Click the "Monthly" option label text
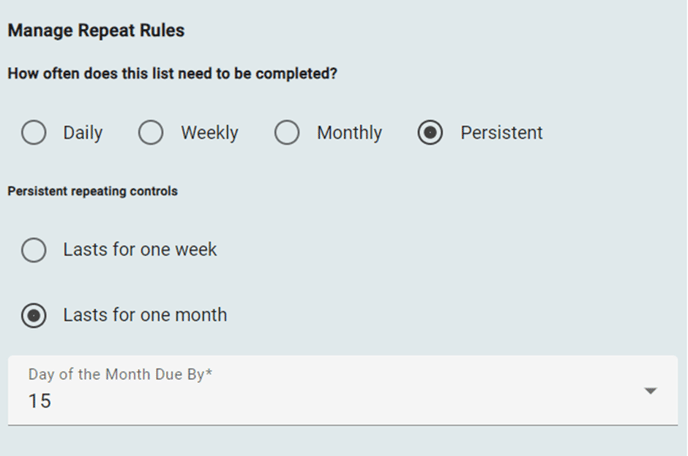 click(349, 133)
